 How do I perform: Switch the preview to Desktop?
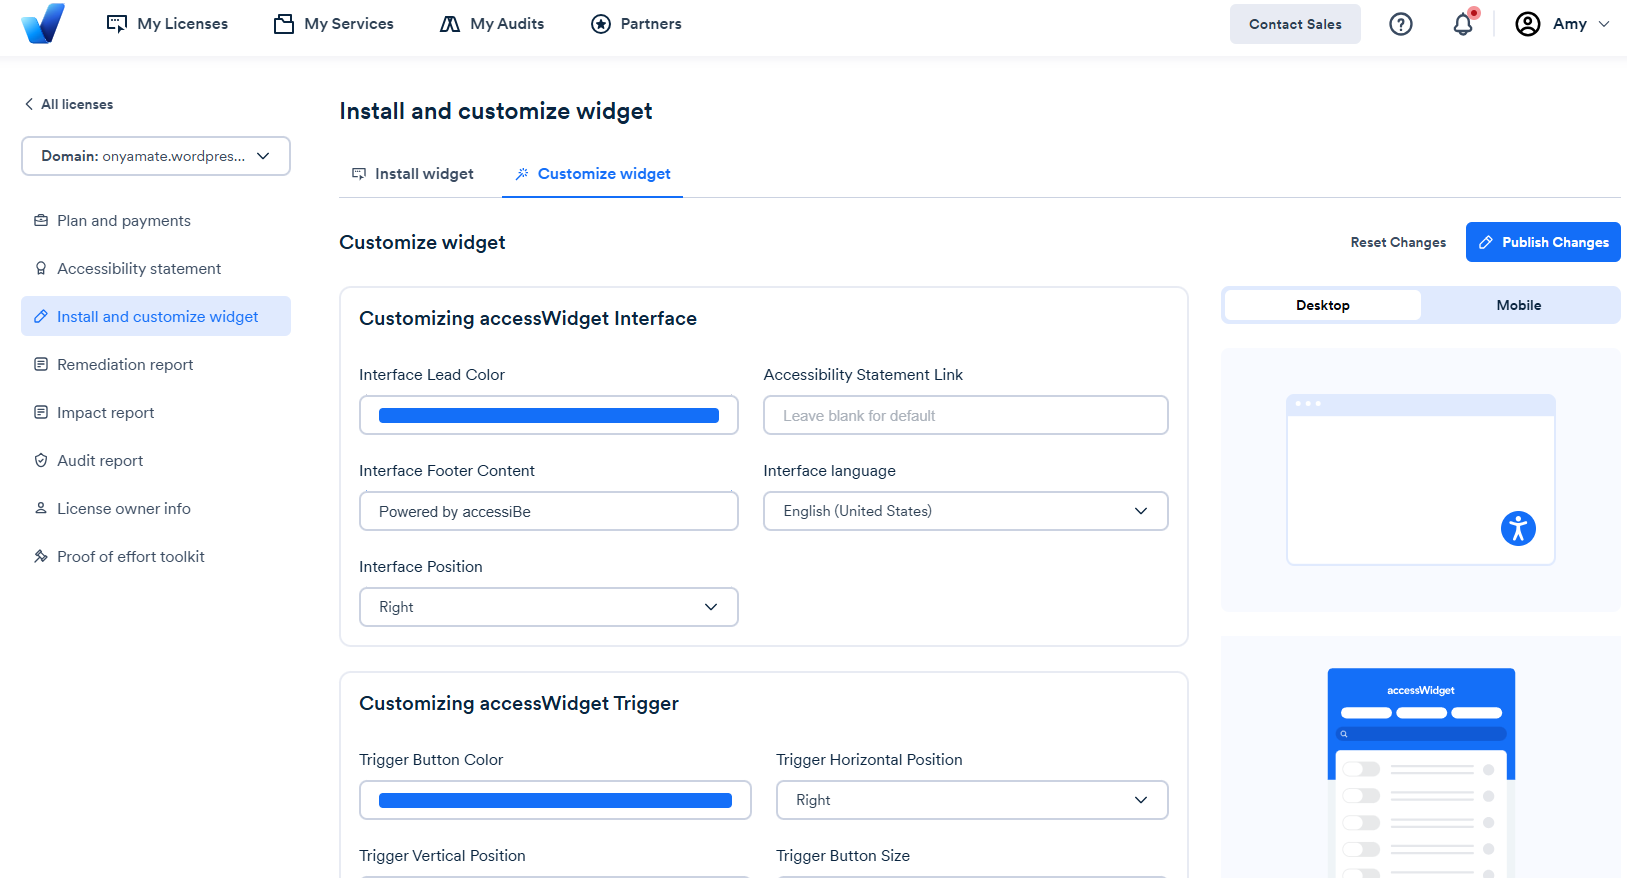click(1323, 305)
